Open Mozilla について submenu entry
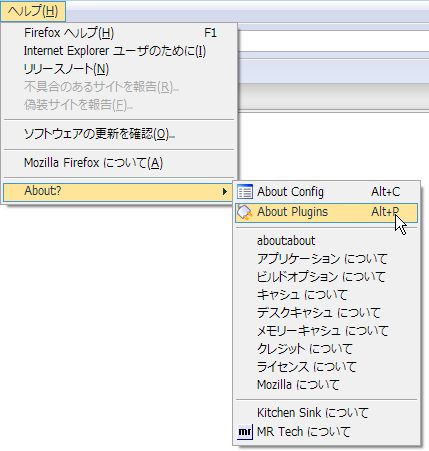The height and width of the screenshot is (451, 429). [326, 385]
